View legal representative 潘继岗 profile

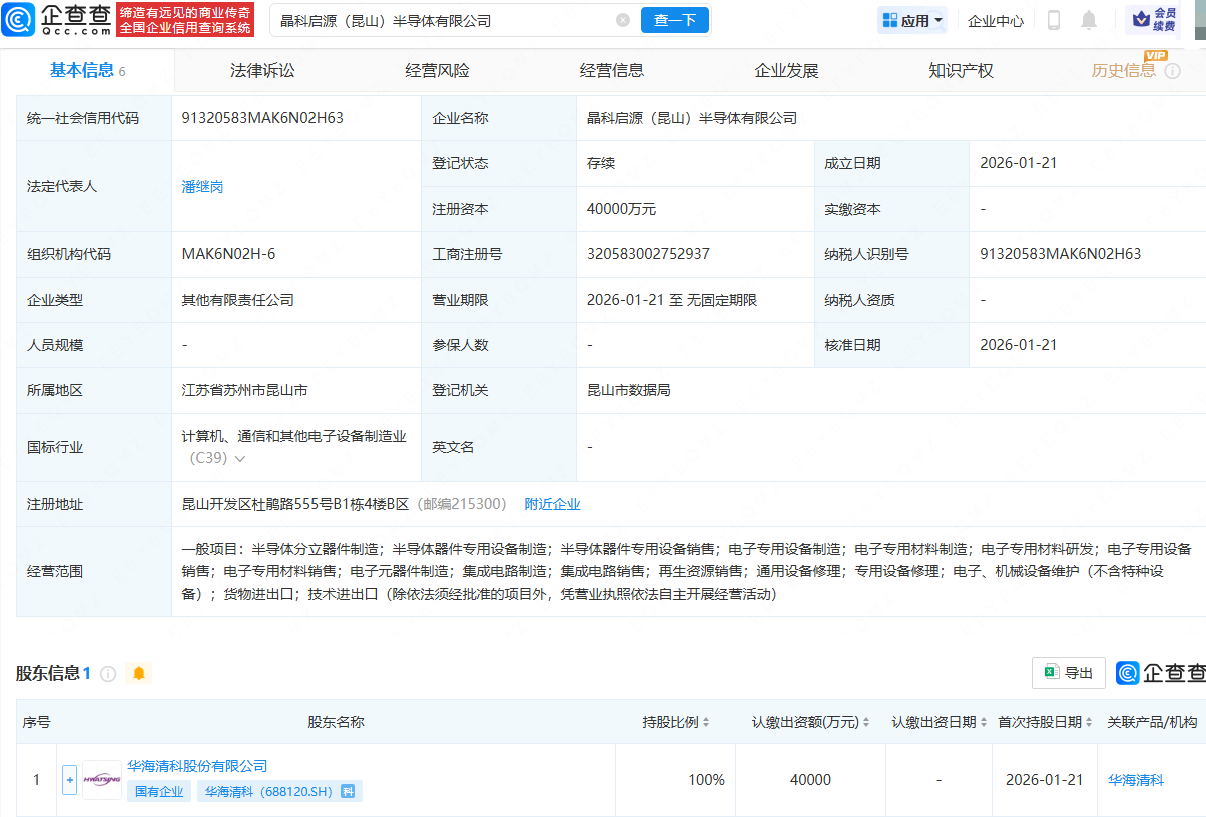[x=201, y=185]
